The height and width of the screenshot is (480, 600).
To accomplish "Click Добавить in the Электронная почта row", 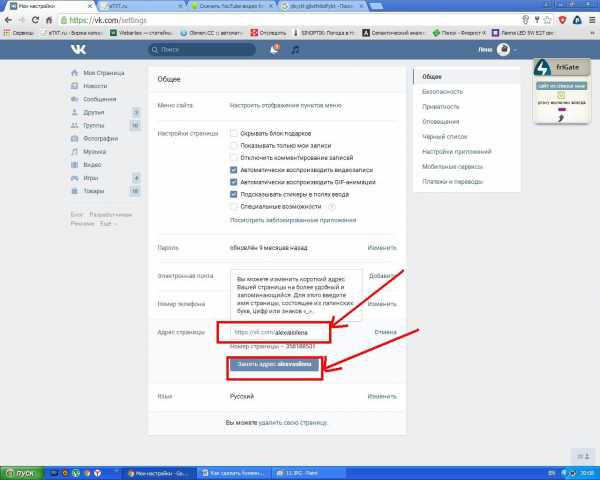I will point(382,276).
